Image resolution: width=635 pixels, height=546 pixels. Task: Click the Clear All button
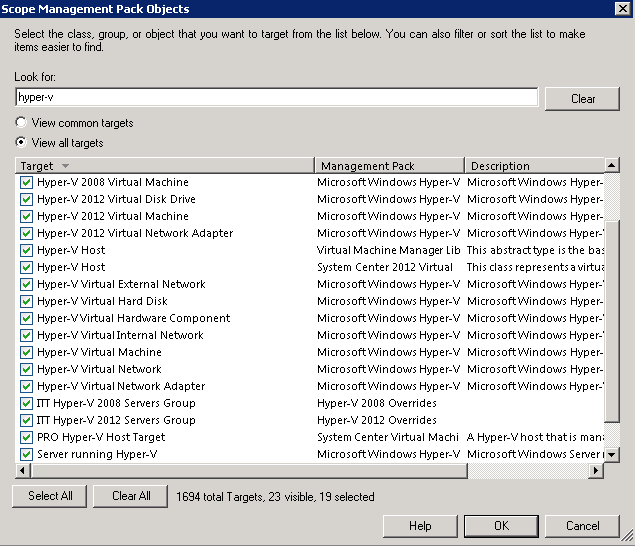point(130,496)
